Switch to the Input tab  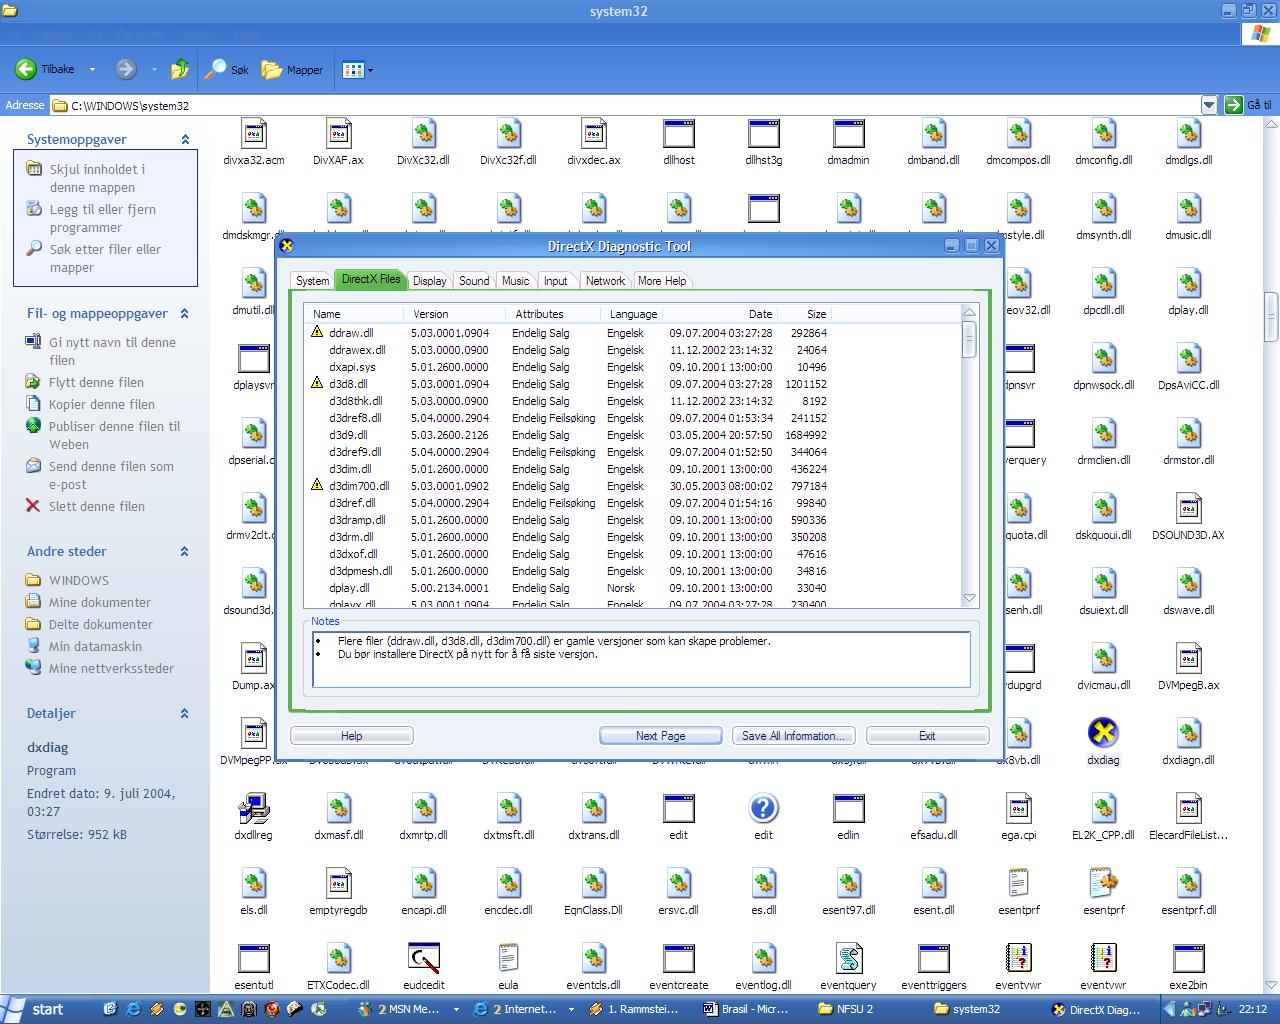point(556,281)
